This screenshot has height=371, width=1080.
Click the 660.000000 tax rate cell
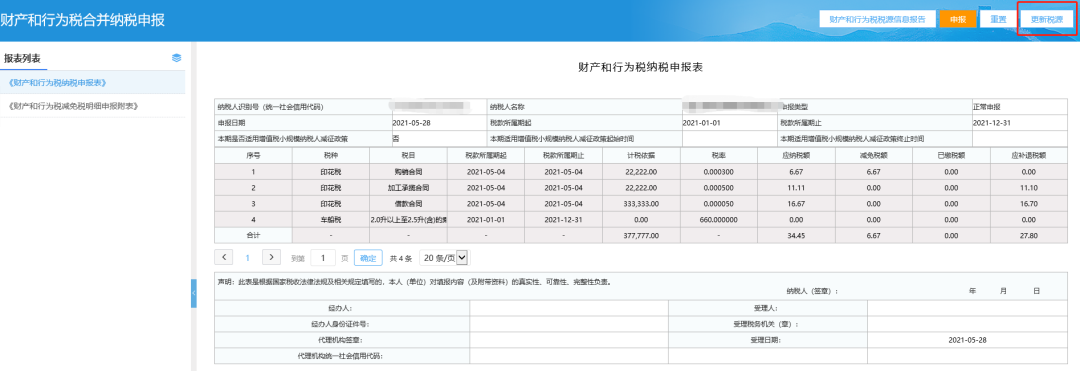click(x=718, y=220)
